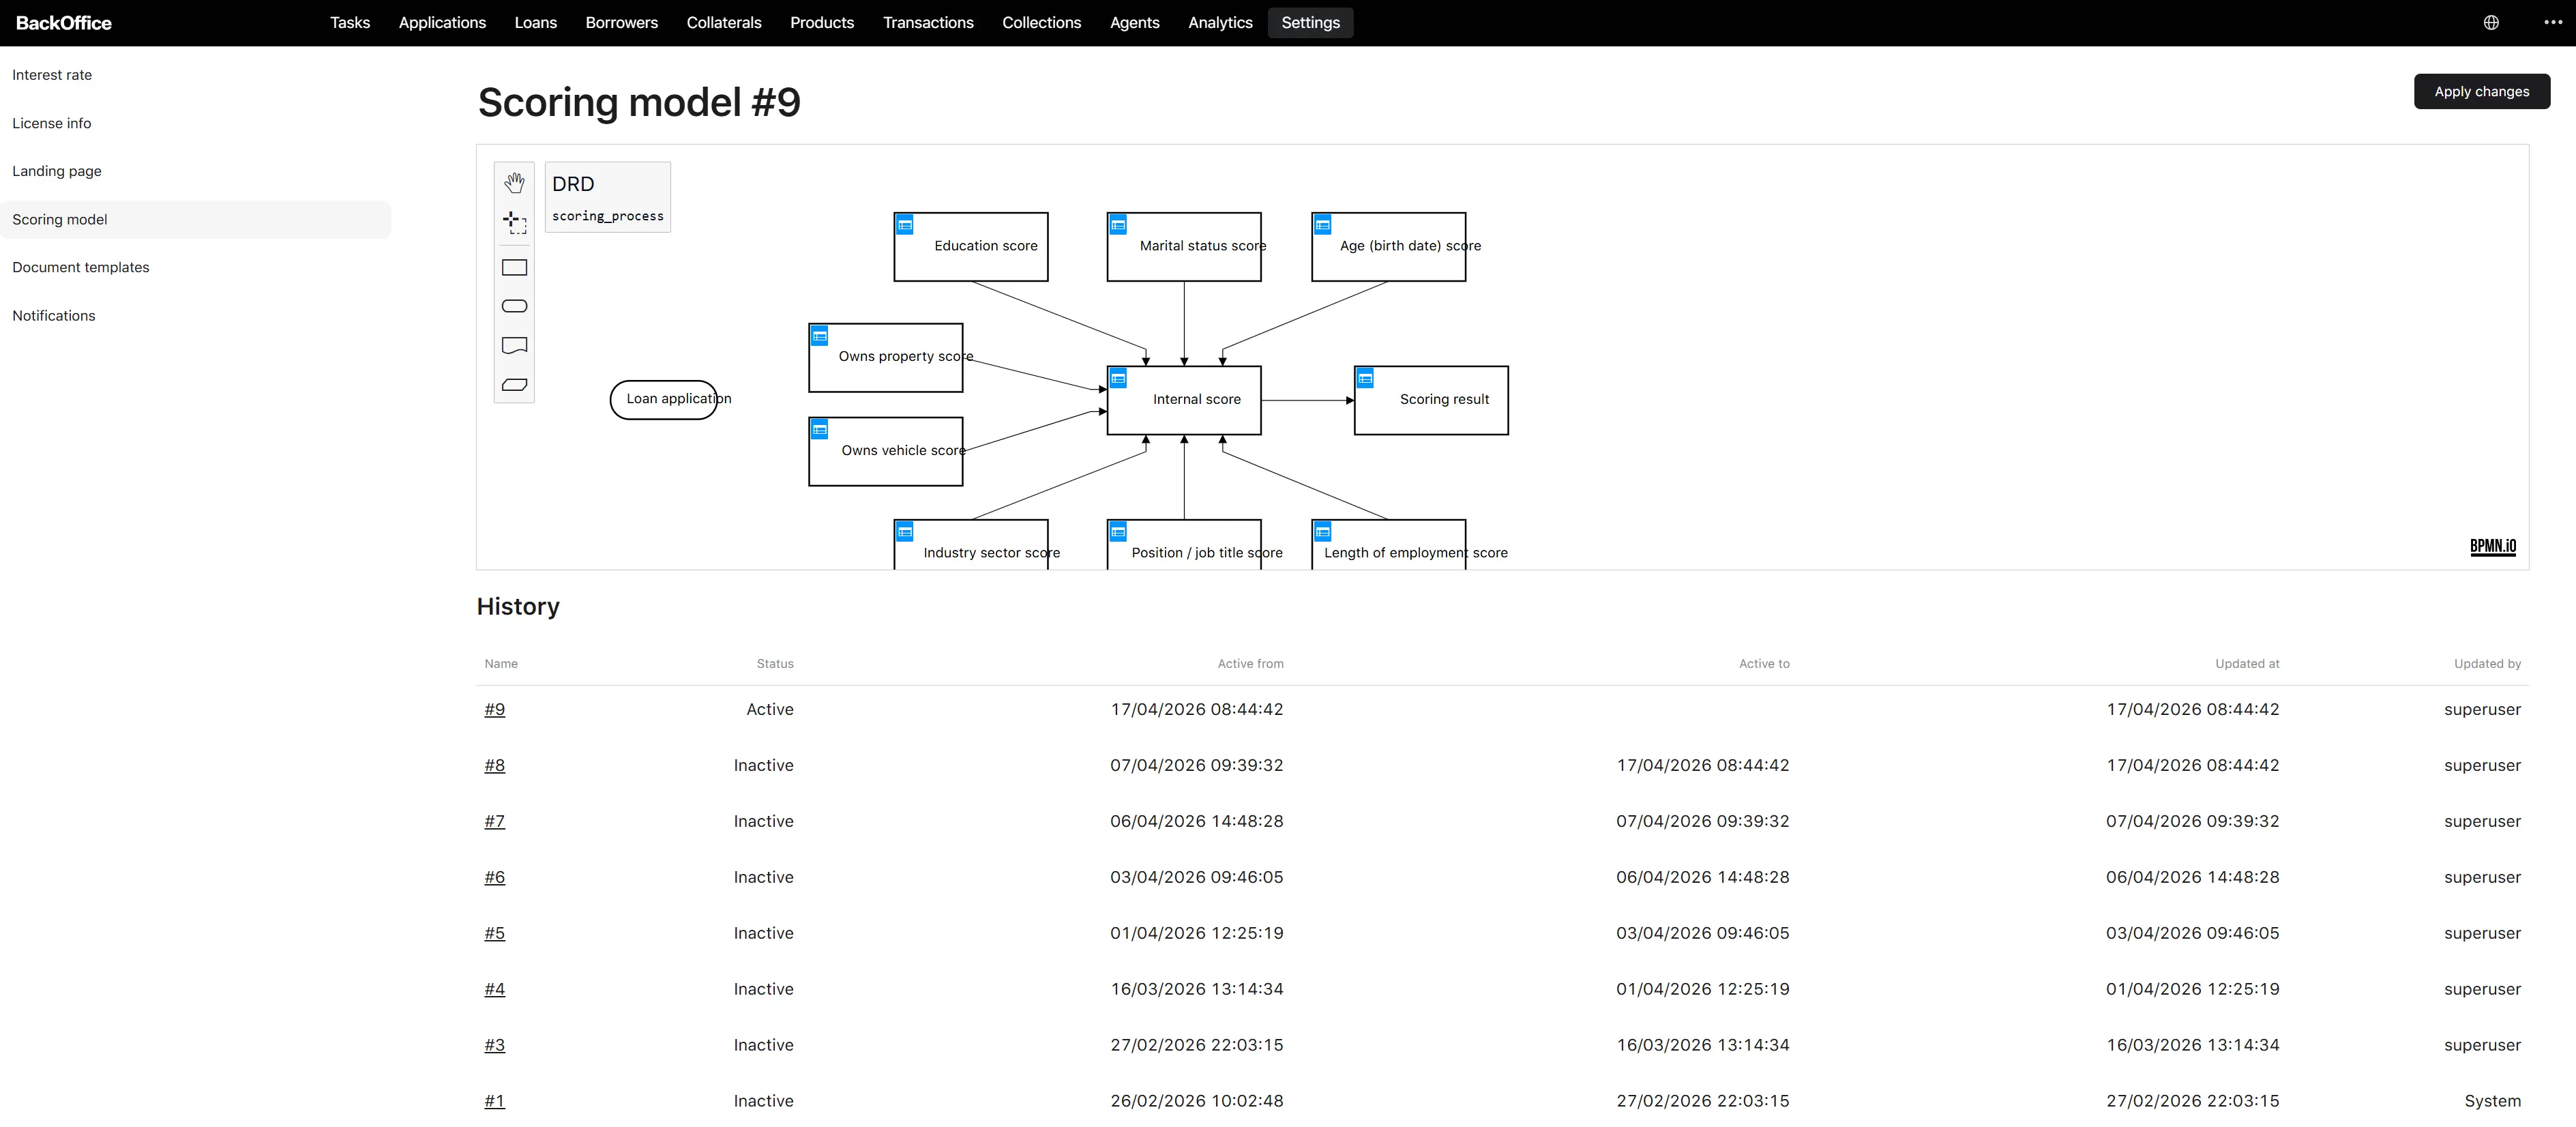Click the BPMN.iO logo
Screen dimensions: 2576x1127
coord(2492,546)
